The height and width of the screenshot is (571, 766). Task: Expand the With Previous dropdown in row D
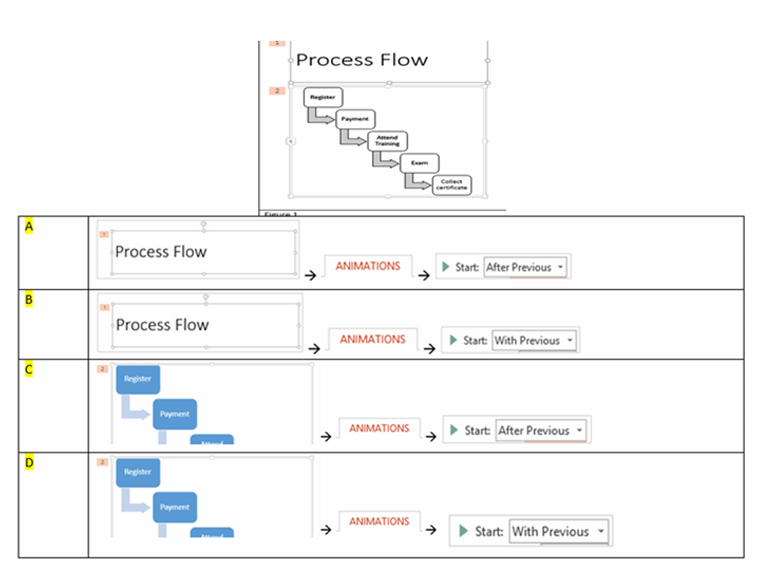point(600,531)
